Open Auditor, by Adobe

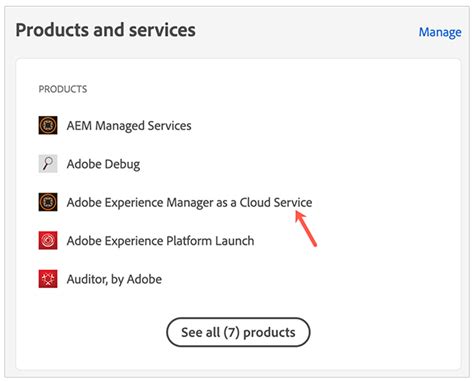pyautogui.click(x=114, y=279)
